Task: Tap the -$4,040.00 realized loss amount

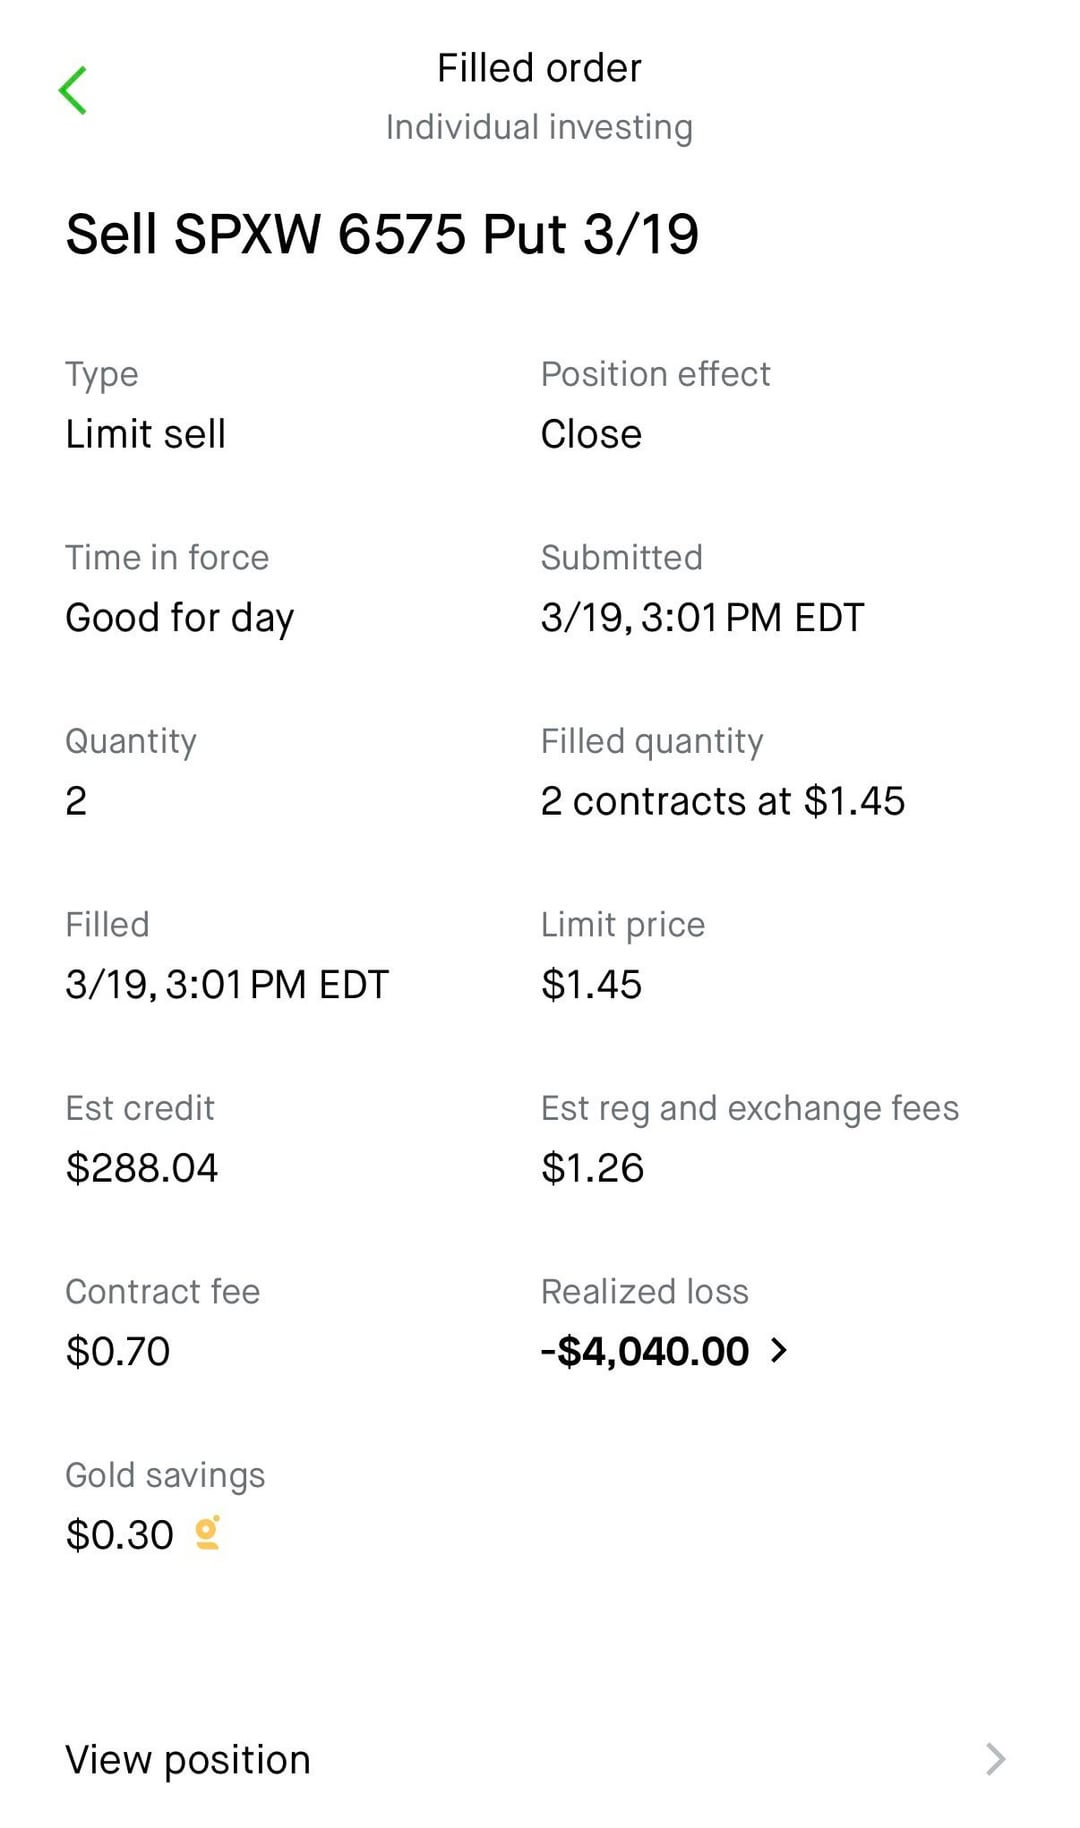Action: (645, 1351)
